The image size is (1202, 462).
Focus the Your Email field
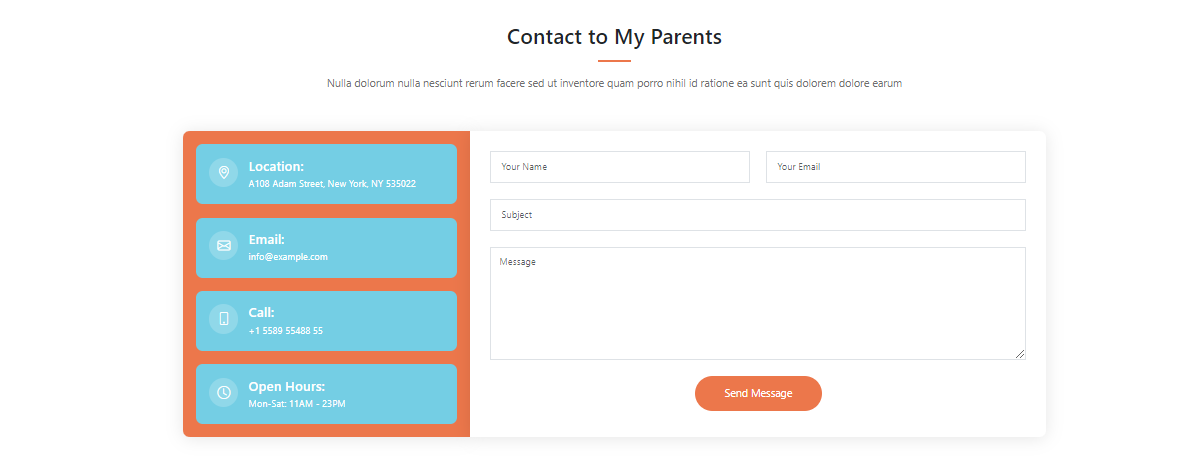point(896,167)
